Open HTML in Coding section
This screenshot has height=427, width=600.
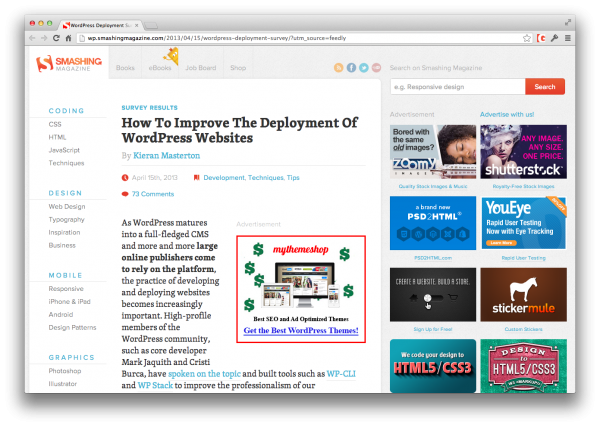(57, 137)
